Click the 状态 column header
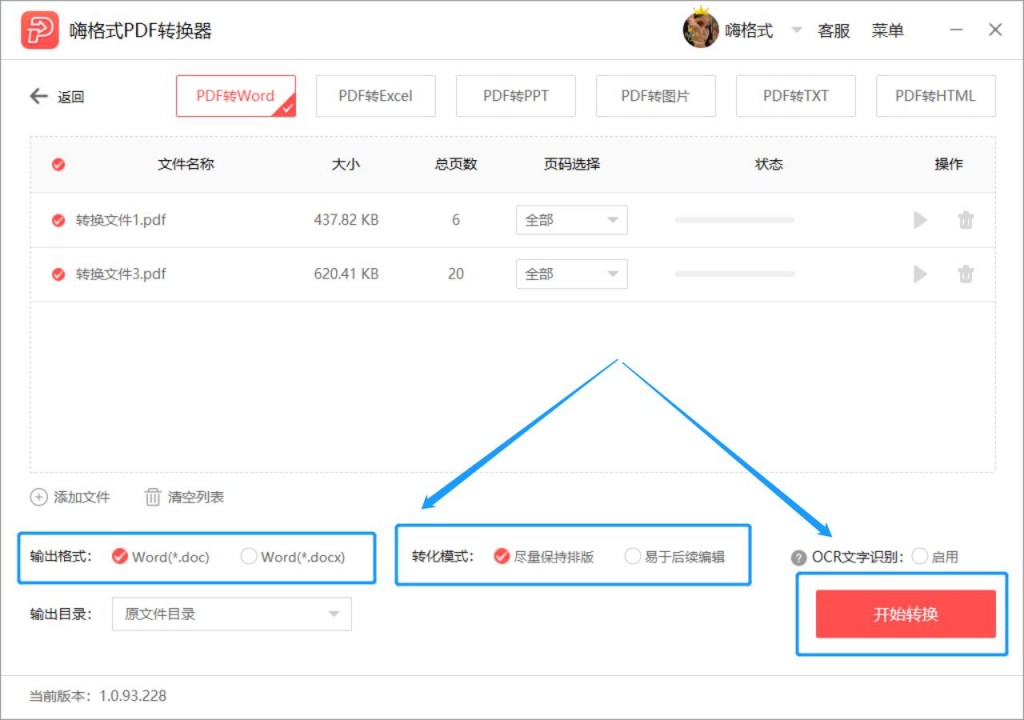Screen dimensions: 1024x720 769,164
